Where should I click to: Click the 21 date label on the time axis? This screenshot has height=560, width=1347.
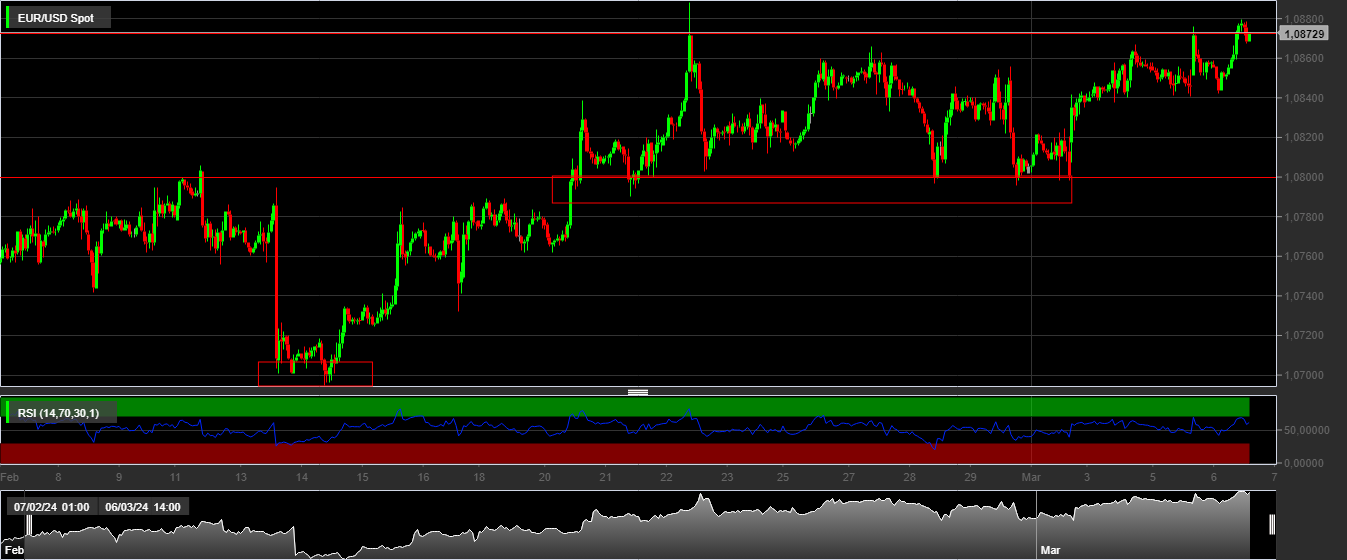(x=605, y=477)
